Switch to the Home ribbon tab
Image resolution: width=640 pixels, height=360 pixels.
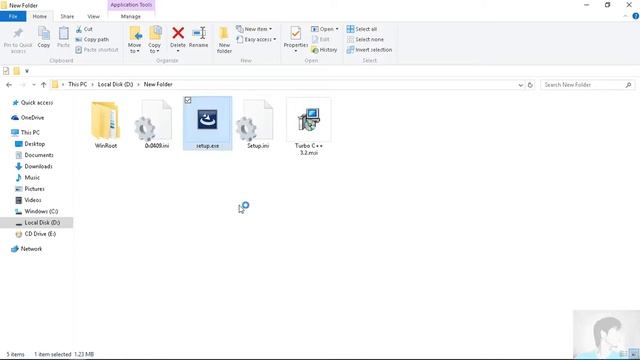click(40, 16)
